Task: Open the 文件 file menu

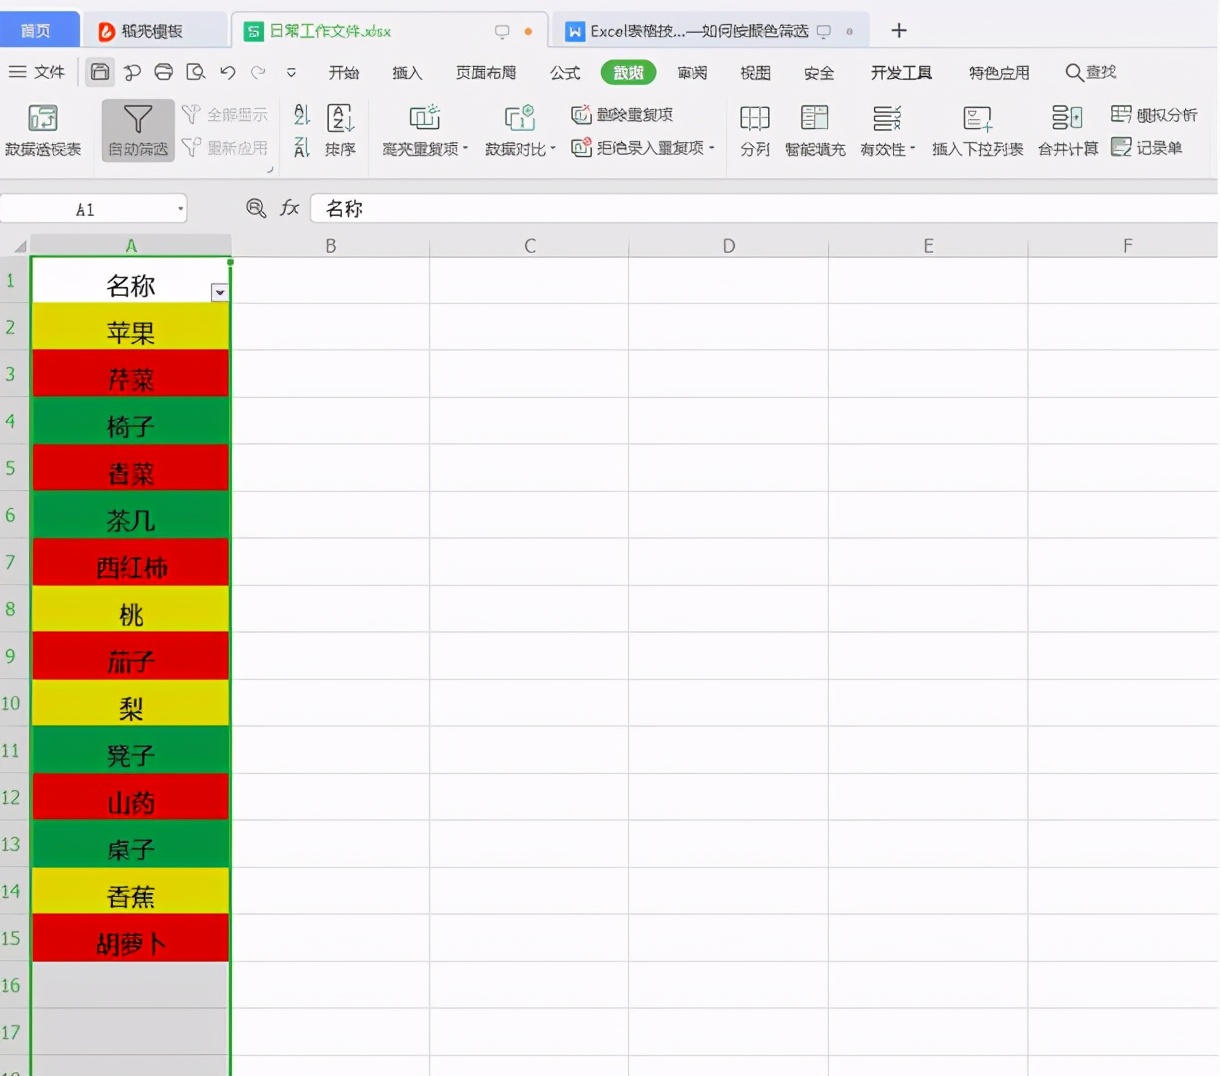Action: coord(37,72)
